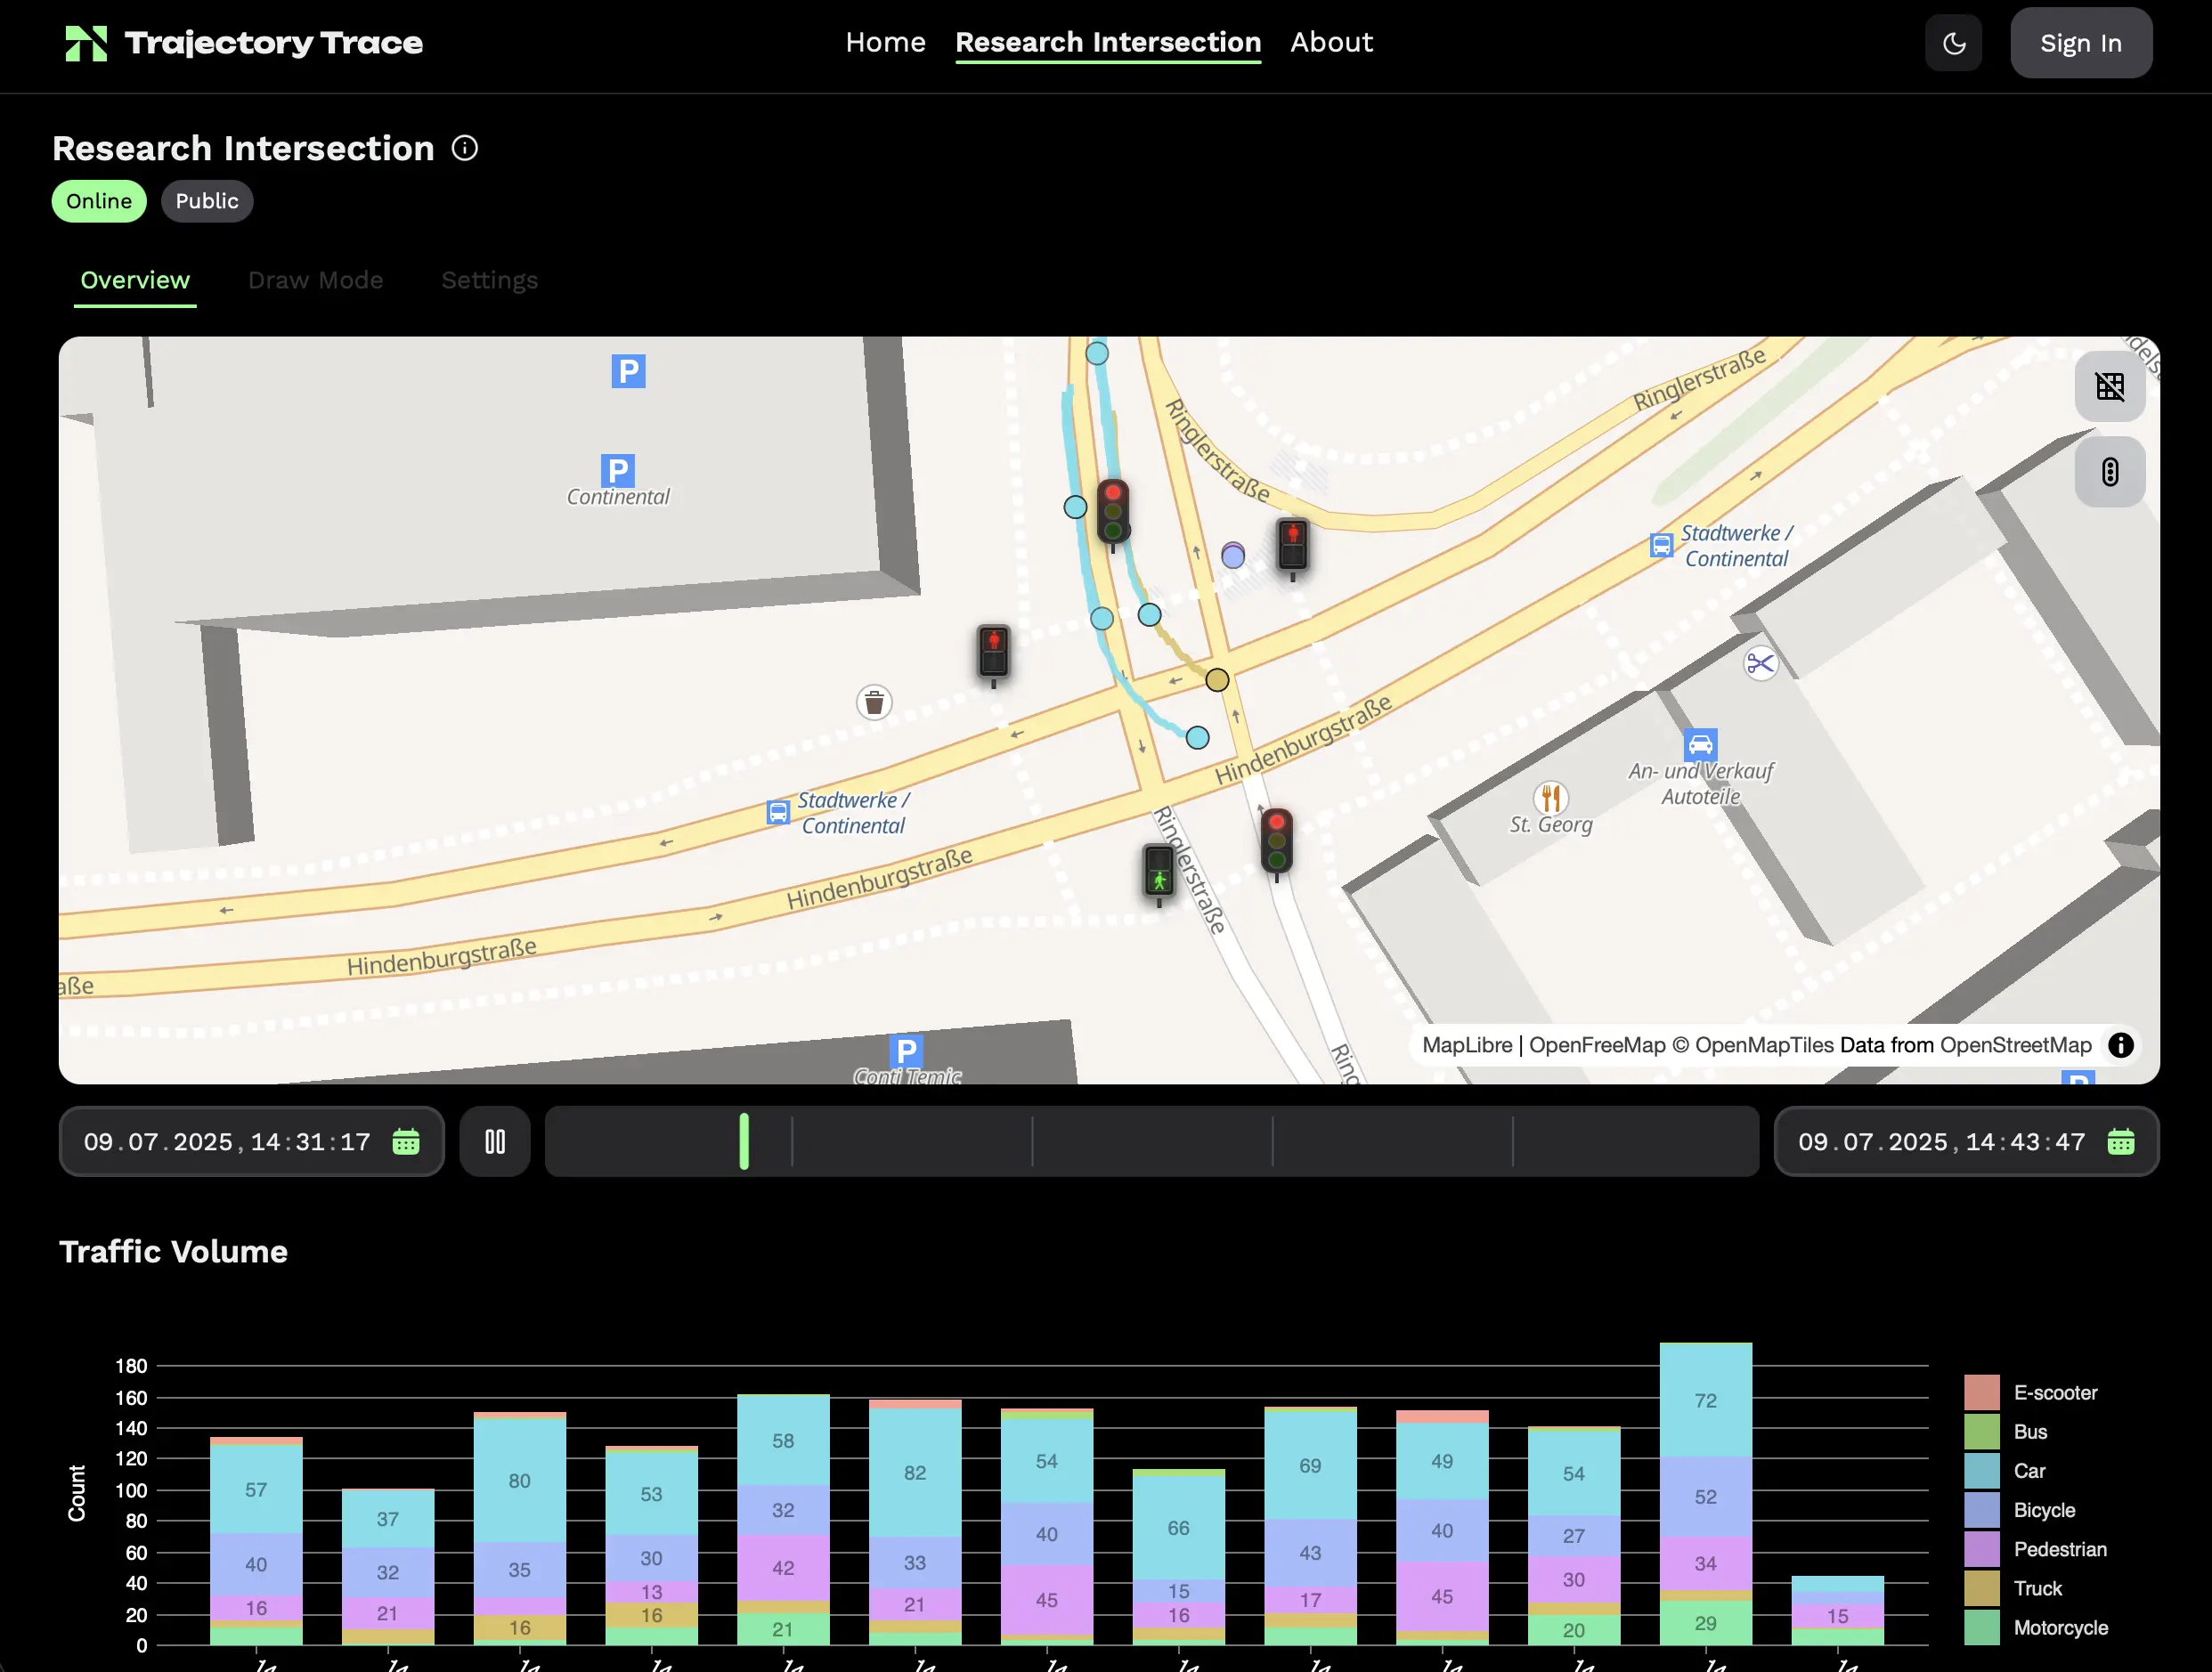
Task: Click the map attribution info icon
Action: [x=2121, y=1045]
